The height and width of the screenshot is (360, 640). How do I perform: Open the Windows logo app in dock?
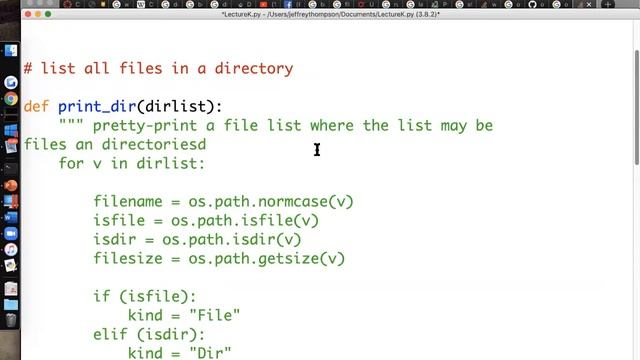11,131
